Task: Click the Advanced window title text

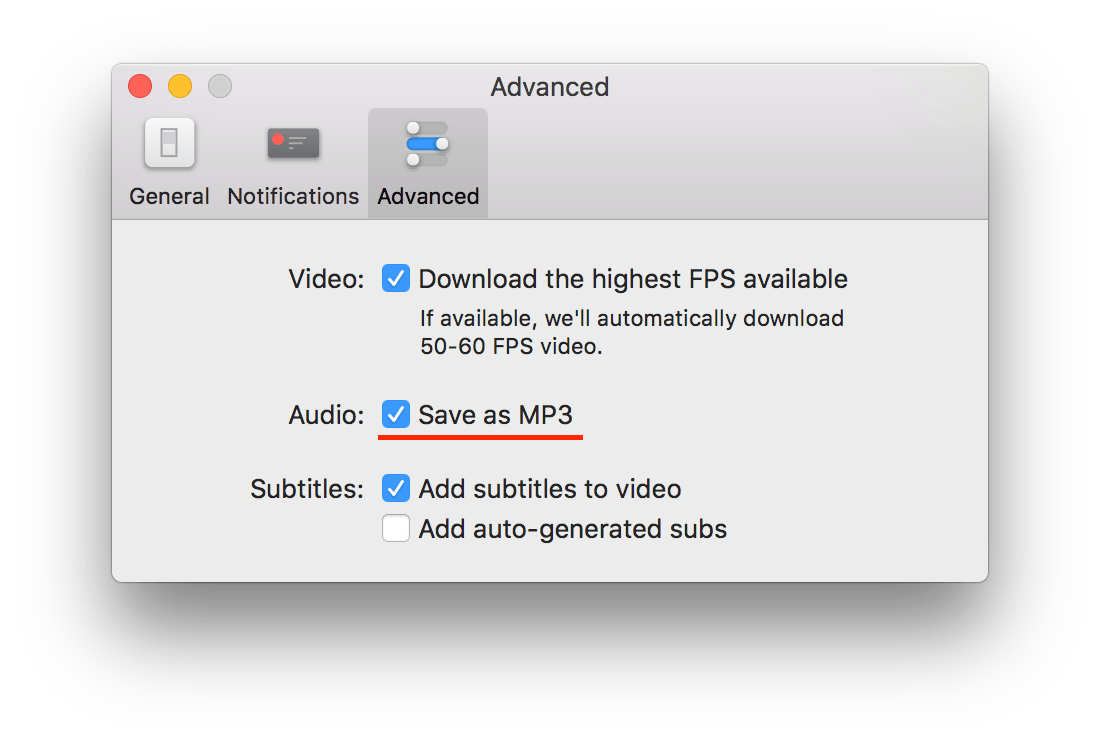Action: point(550,87)
